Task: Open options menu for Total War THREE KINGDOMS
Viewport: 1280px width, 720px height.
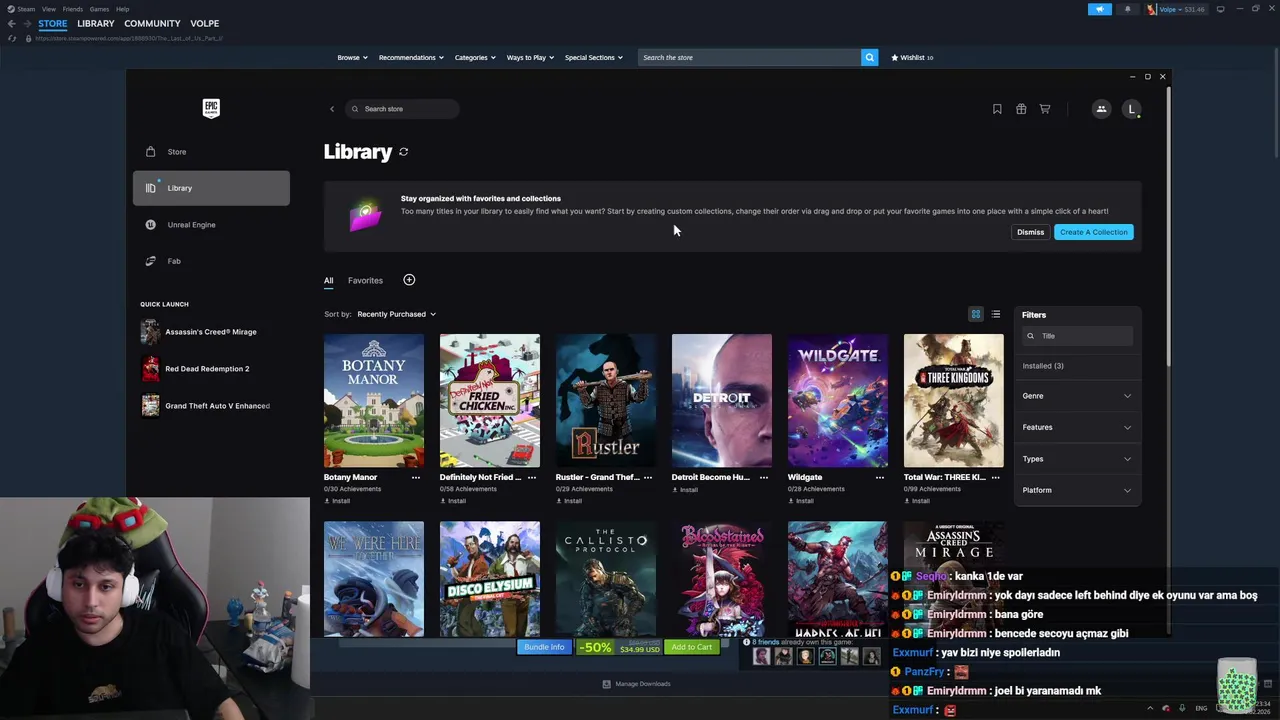Action: pos(995,477)
